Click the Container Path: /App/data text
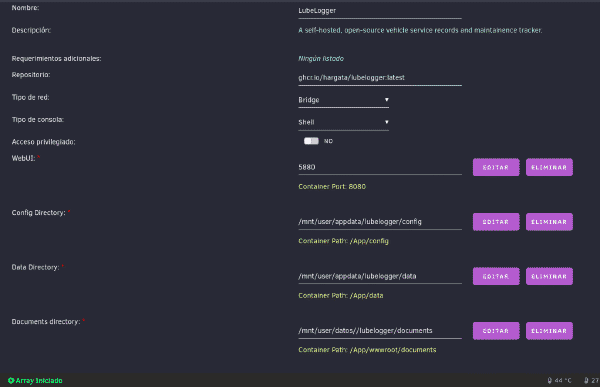Viewport: 600px width, 387px height. 341,296
